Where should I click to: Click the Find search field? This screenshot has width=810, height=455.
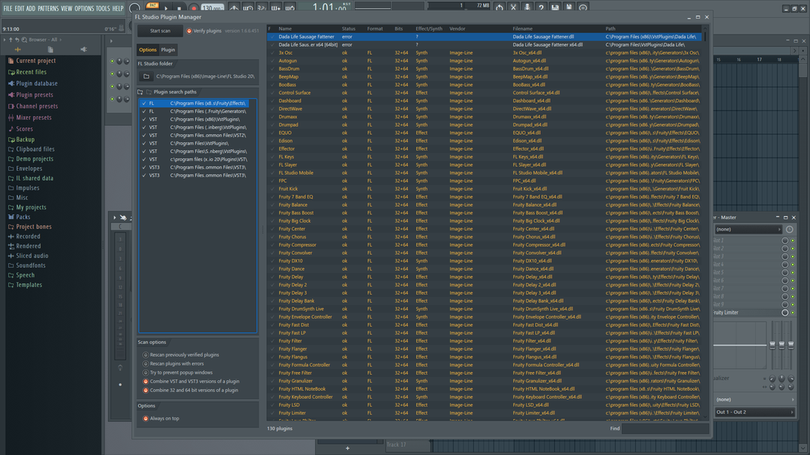point(665,428)
